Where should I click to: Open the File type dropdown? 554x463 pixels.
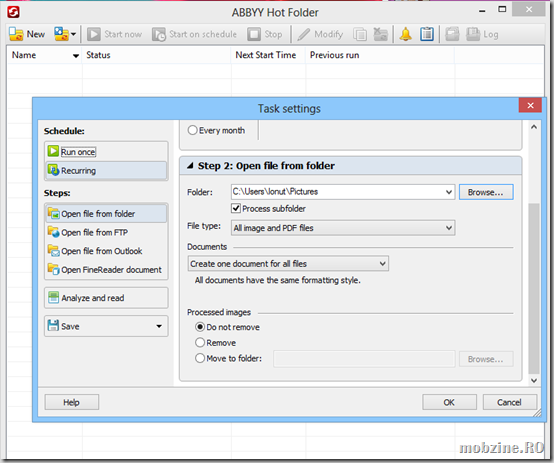point(343,228)
